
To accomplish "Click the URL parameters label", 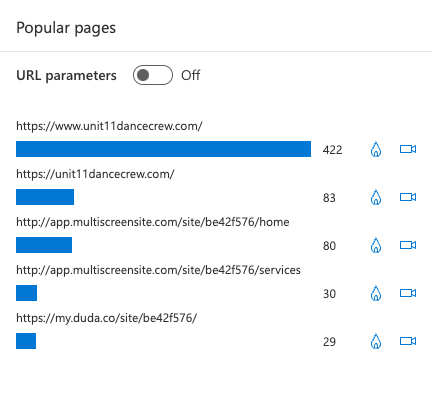I will coord(66,76).
